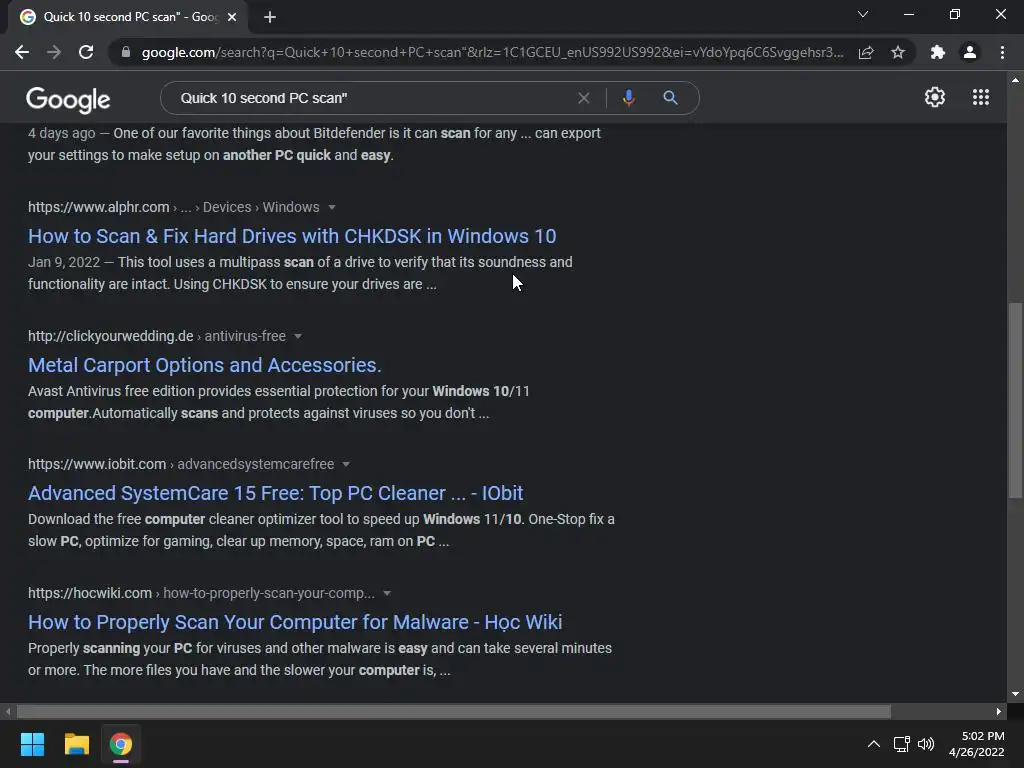The image size is (1024, 768).
Task: Click the vertical scrollbar thumb
Action: 1015,400
